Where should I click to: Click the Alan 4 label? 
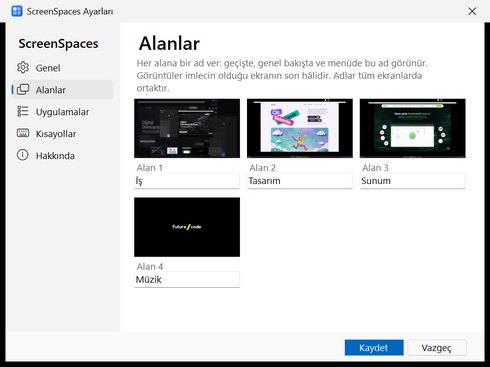tap(150, 266)
